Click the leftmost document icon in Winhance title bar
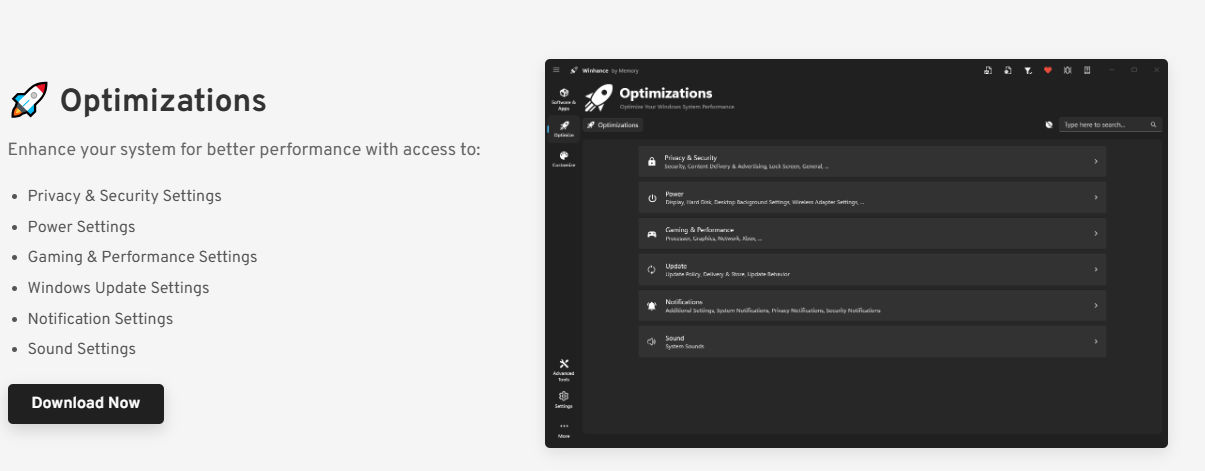The image size is (1205, 471). [988, 70]
